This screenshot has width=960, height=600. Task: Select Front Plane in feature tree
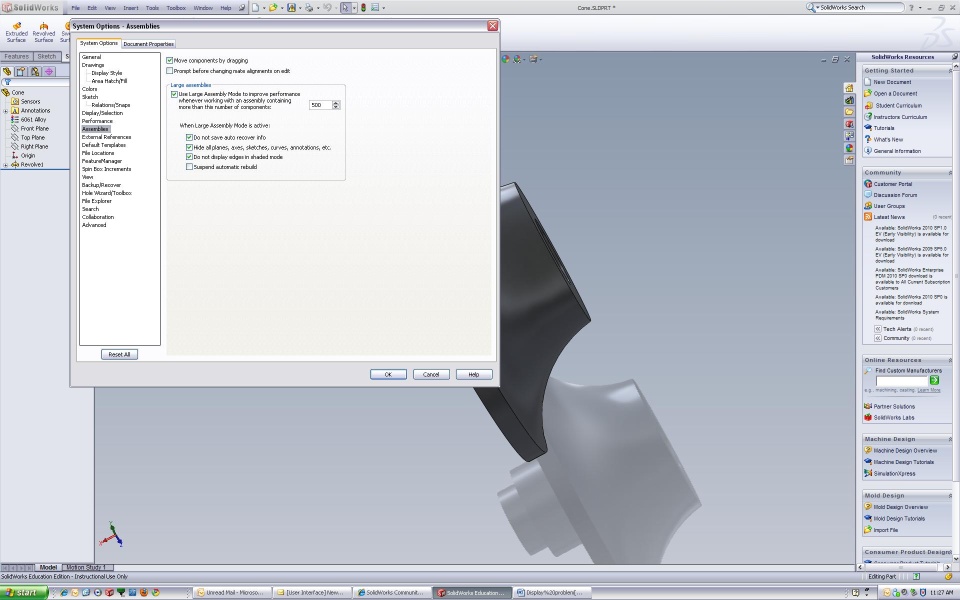coord(34,129)
